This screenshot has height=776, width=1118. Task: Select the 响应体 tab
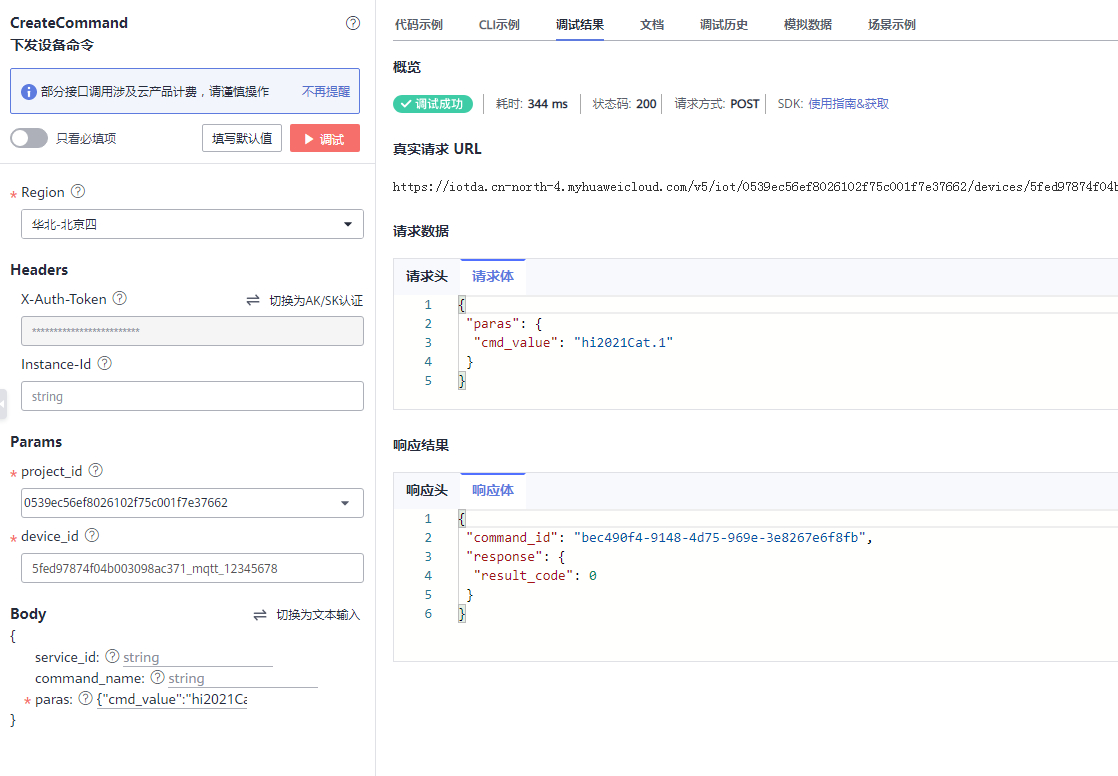pos(493,490)
